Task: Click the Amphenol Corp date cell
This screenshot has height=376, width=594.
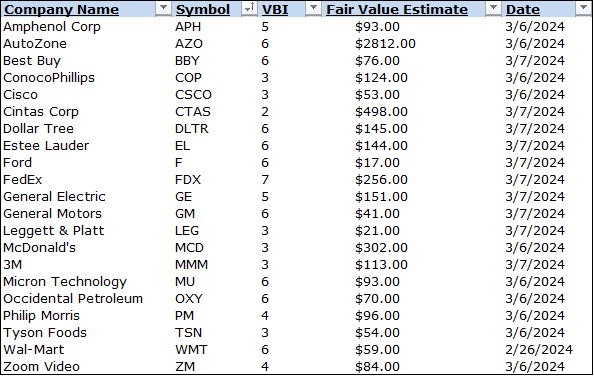Action: [x=535, y=27]
